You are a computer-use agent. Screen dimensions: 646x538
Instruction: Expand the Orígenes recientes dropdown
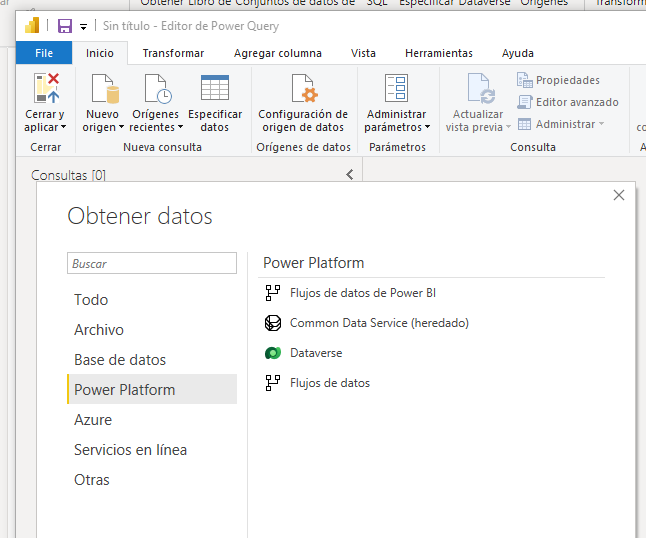point(180,127)
